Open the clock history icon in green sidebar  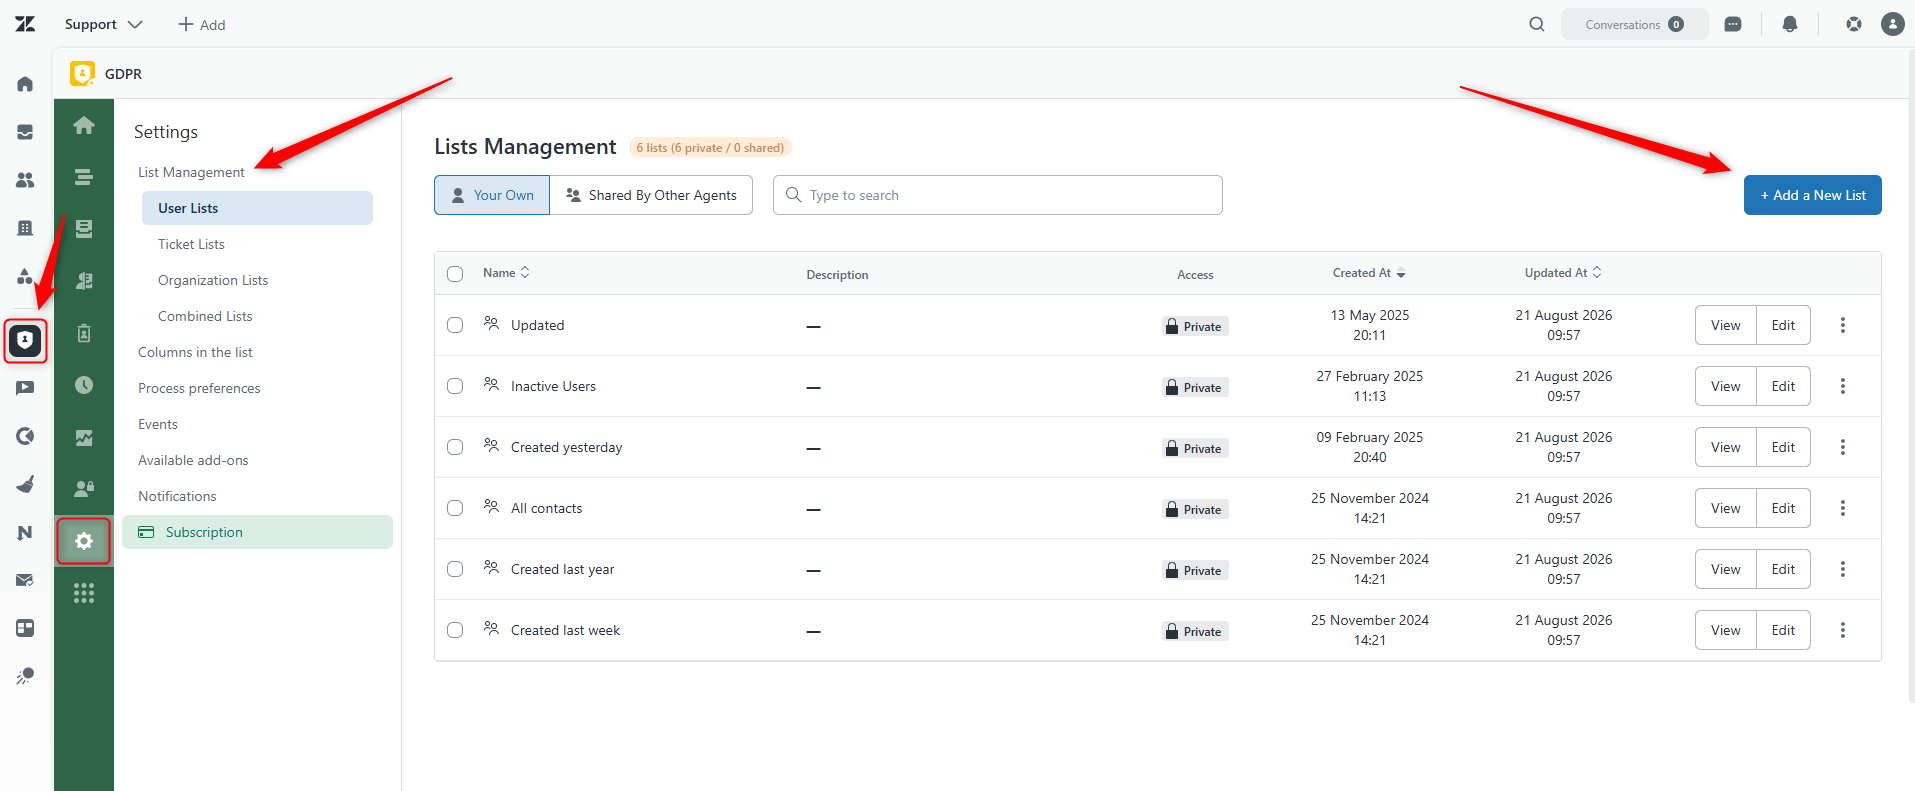point(84,385)
